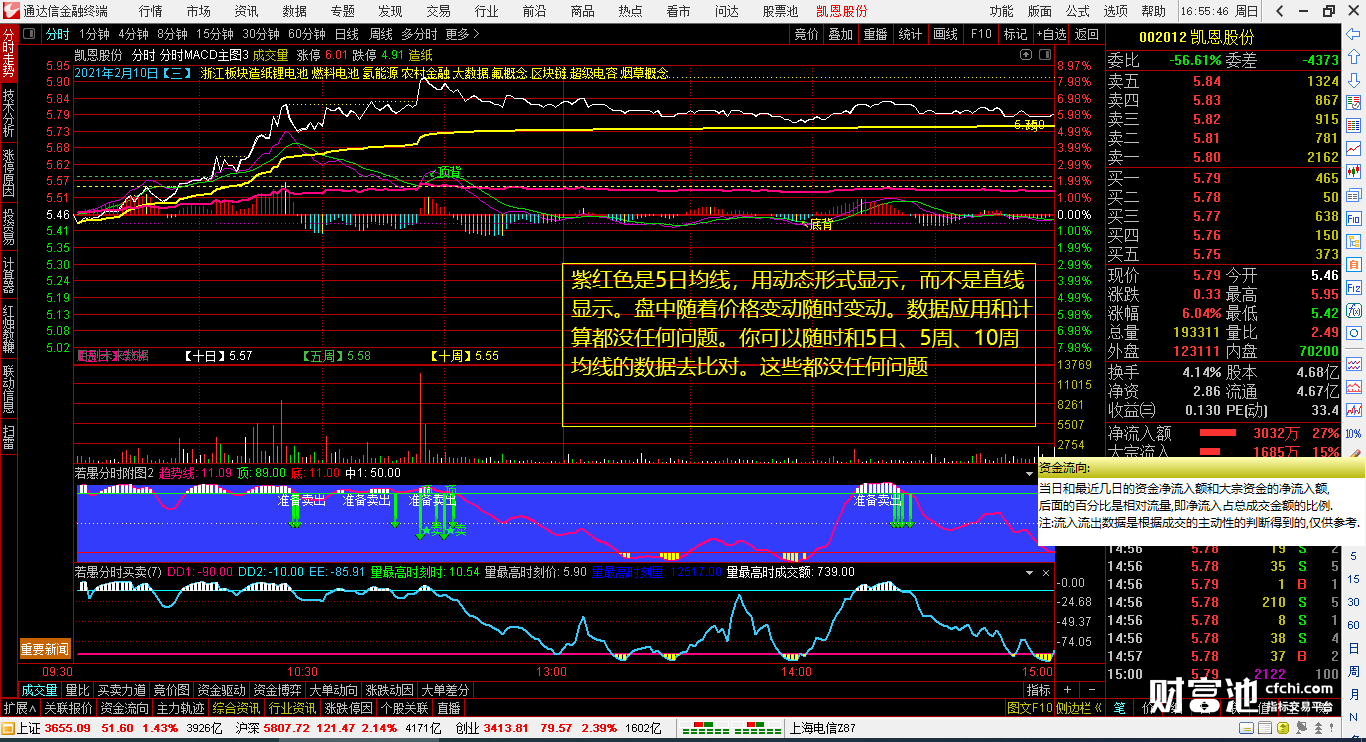Click the market status bars in status bar
This screenshot has width=1366, height=742.
click(x=730, y=728)
